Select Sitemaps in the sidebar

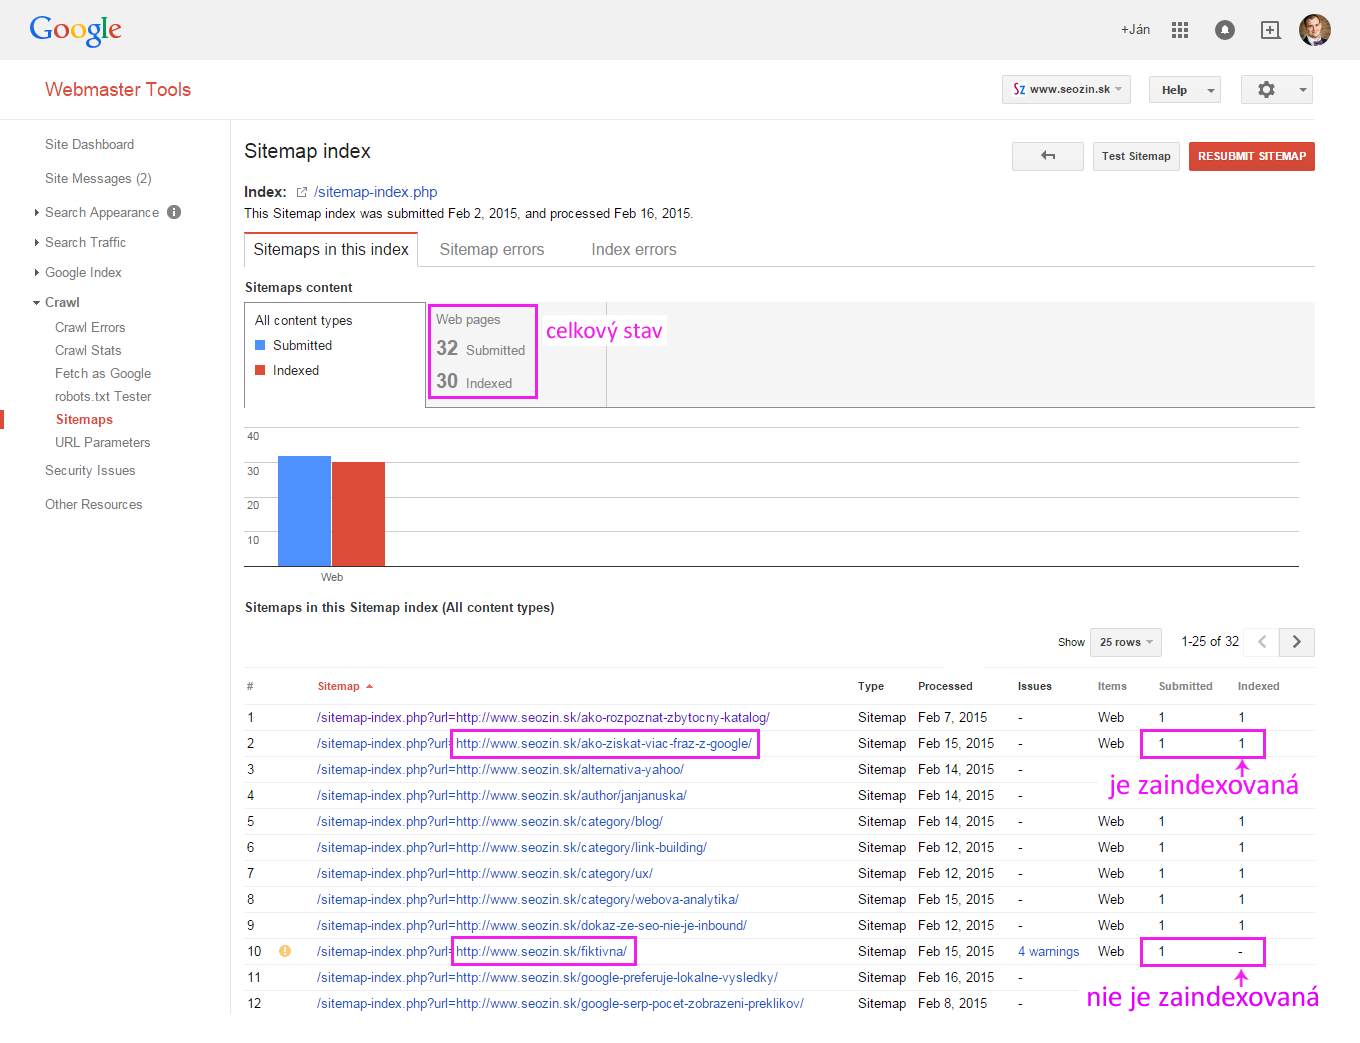84,419
